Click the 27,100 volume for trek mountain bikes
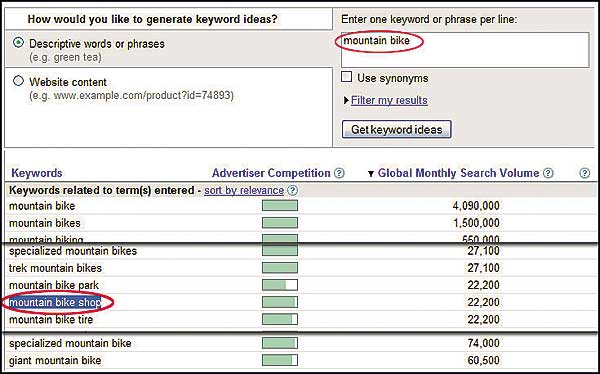This screenshot has height=374, width=600. pos(483,268)
